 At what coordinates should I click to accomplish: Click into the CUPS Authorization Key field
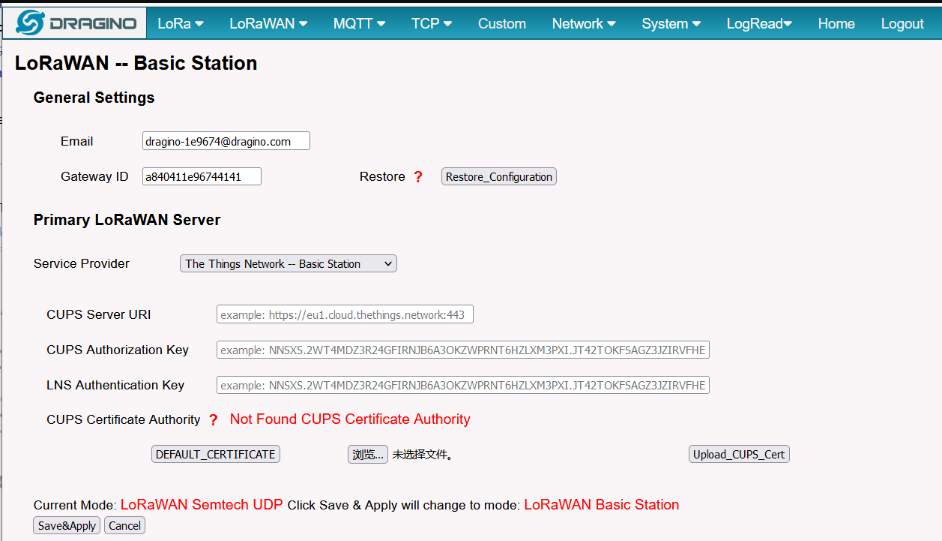[x=463, y=350]
